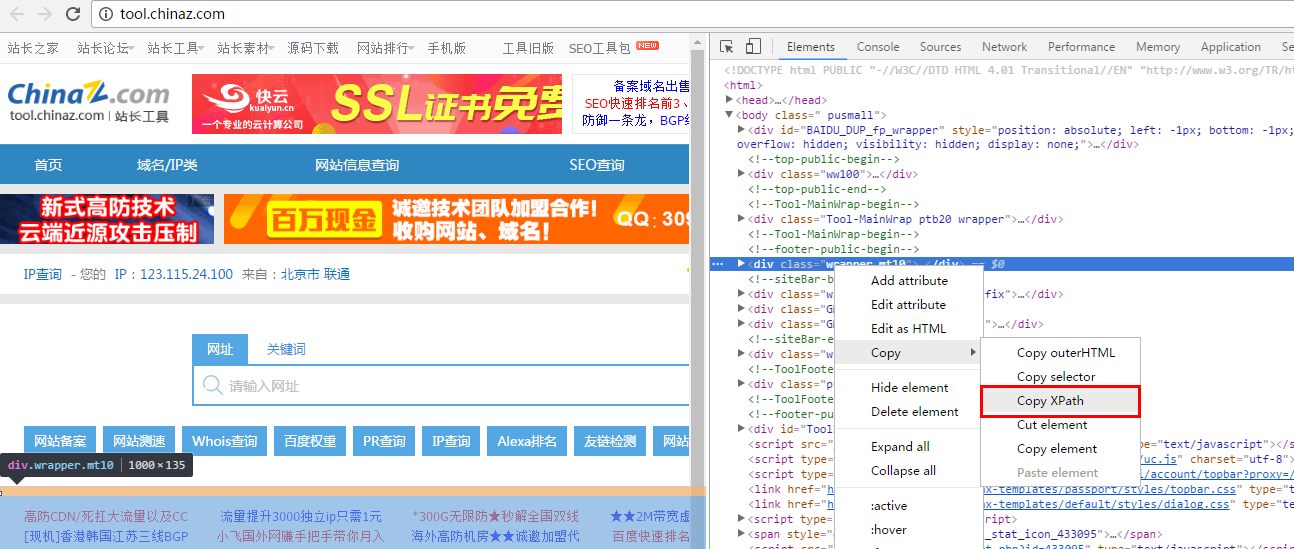Click the Whois查询 button
This screenshot has height=549, width=1294.
(x=224, y=441)
